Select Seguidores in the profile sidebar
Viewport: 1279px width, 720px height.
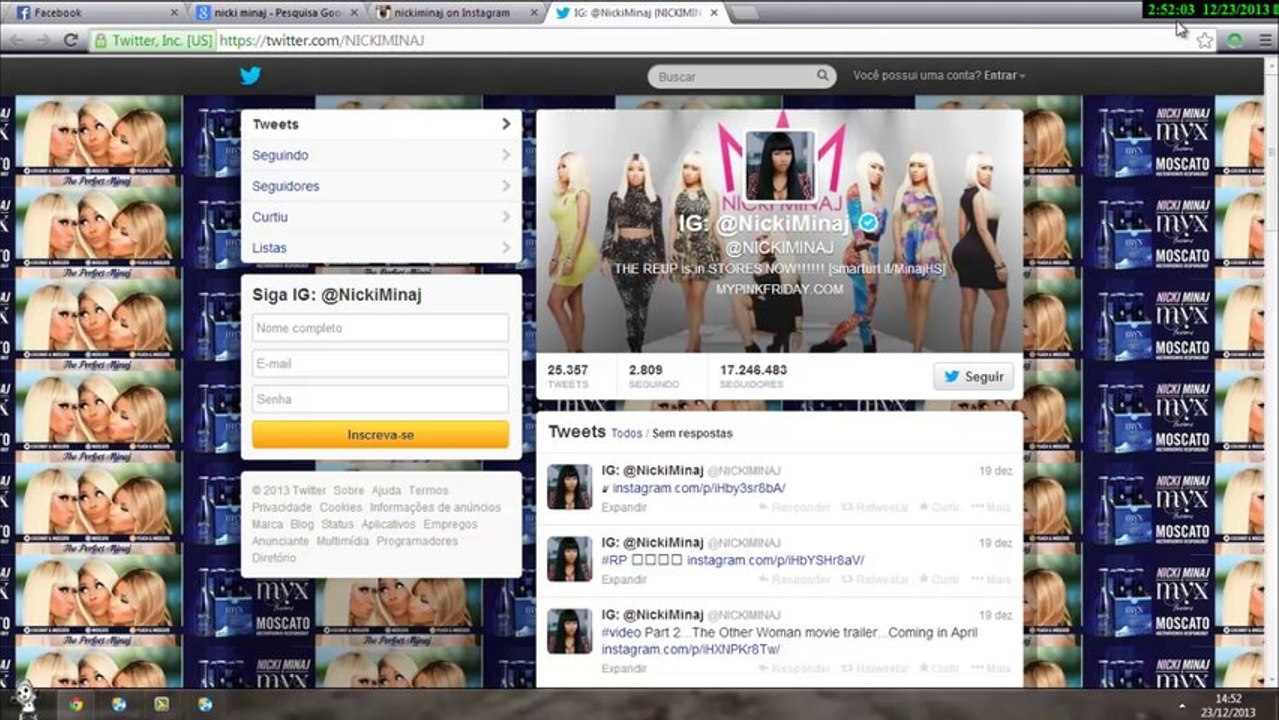pos(381,186)
